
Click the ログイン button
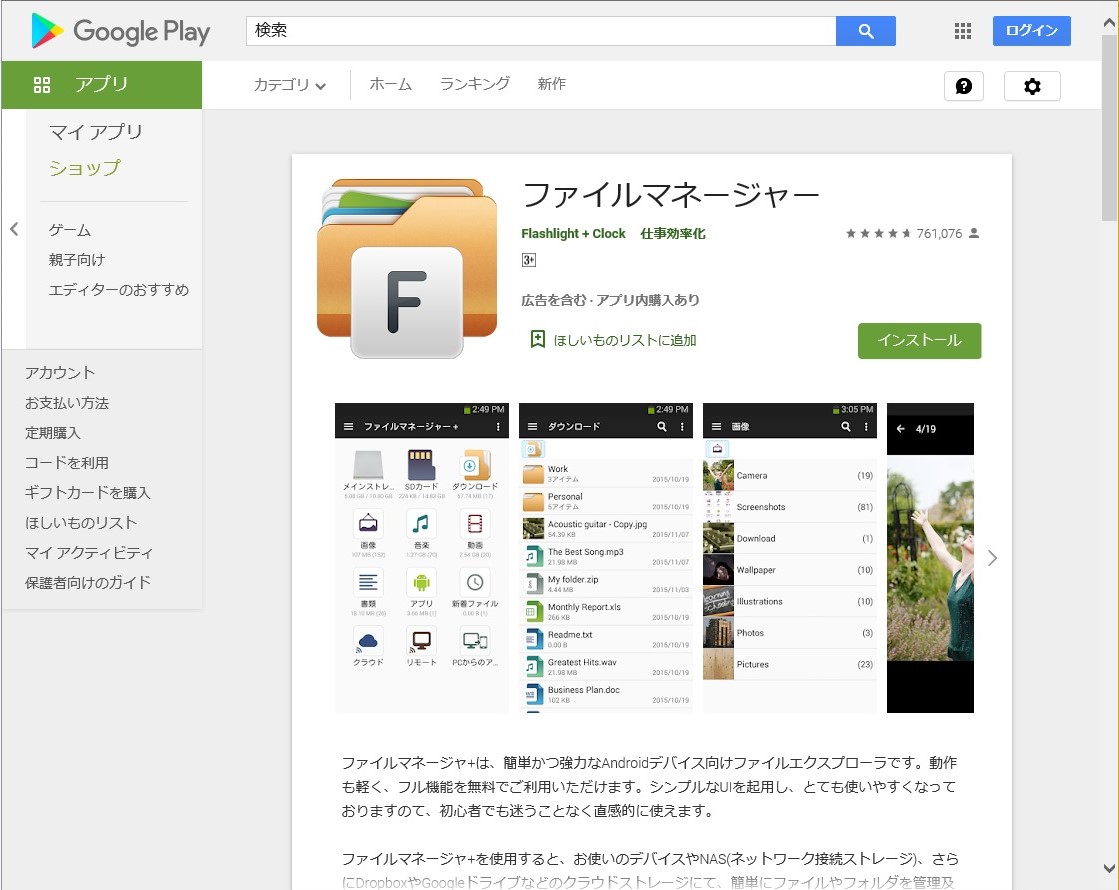click(x=1031, y=31)
